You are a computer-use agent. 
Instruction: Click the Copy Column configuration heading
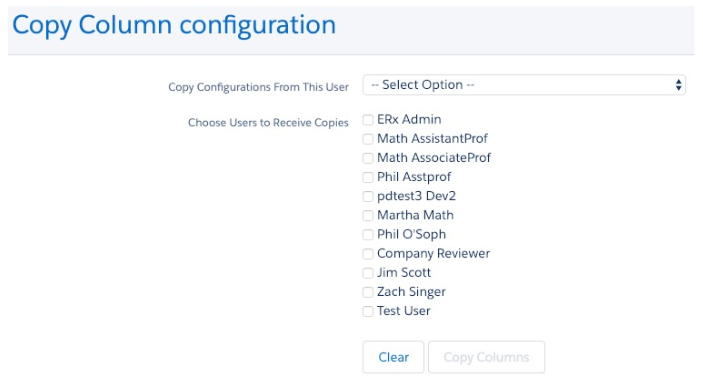[x=174, y=25]
